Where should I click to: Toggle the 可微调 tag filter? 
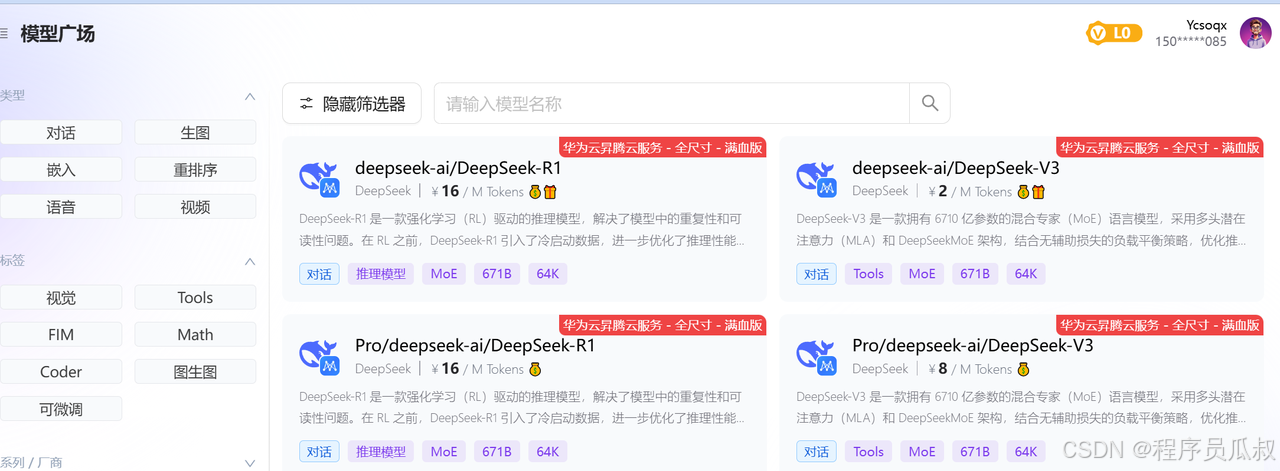point(61,409)
